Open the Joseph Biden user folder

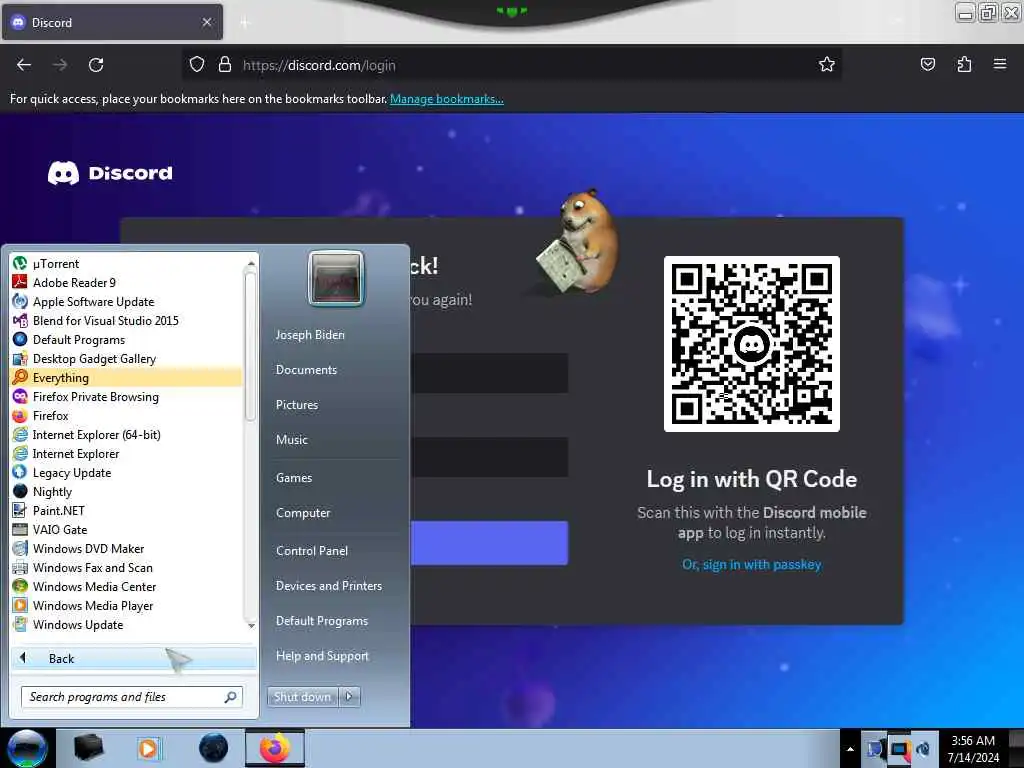click(310, 334)
